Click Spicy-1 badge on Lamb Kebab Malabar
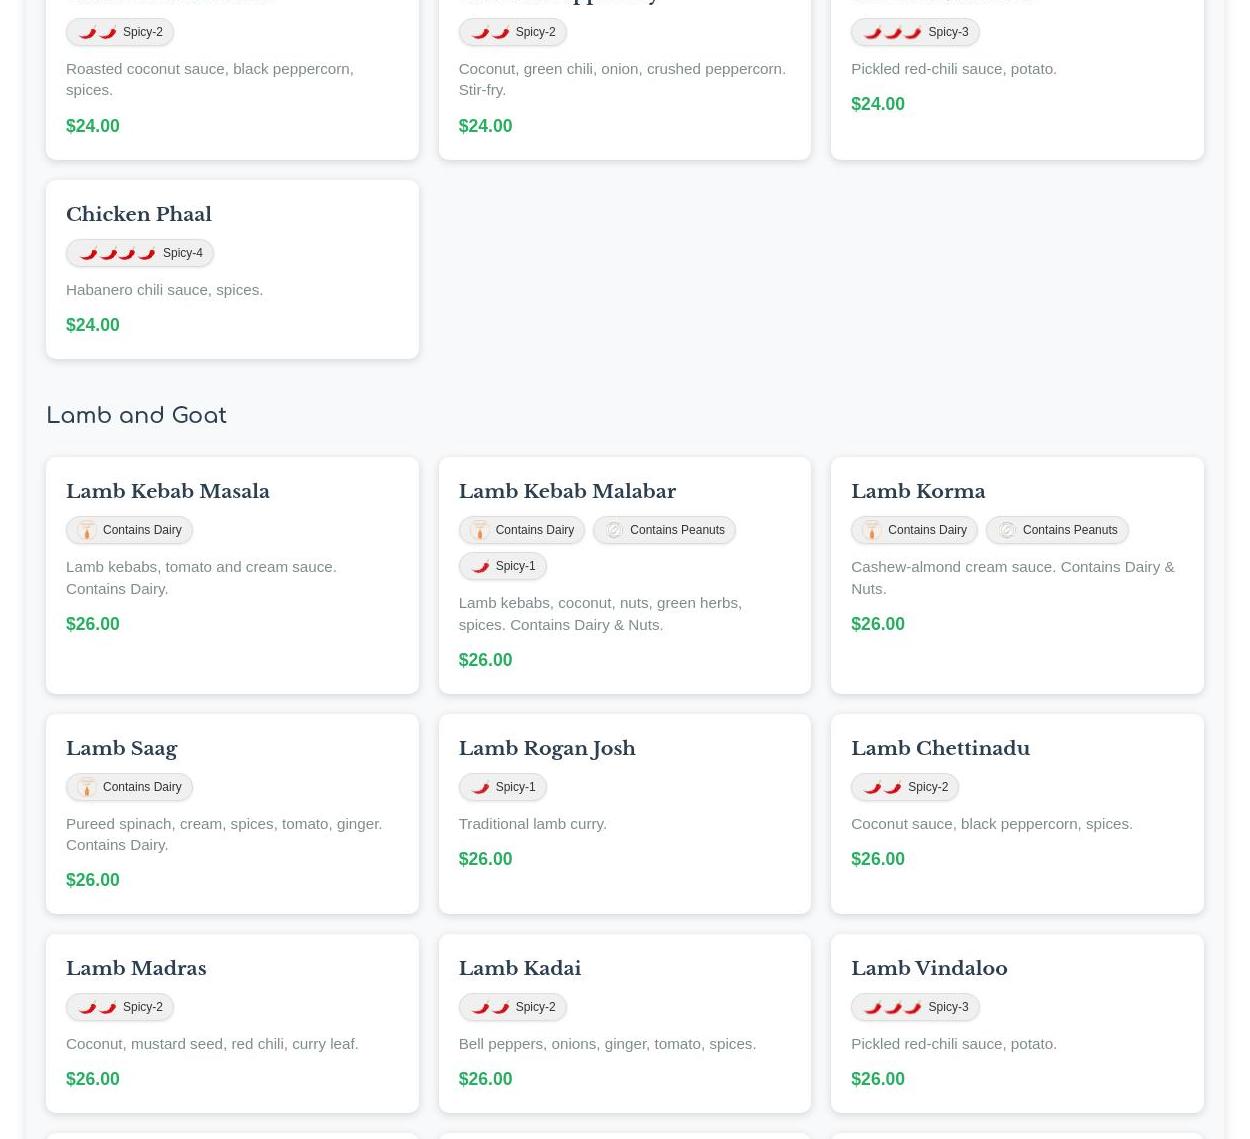 pos(502,566)
